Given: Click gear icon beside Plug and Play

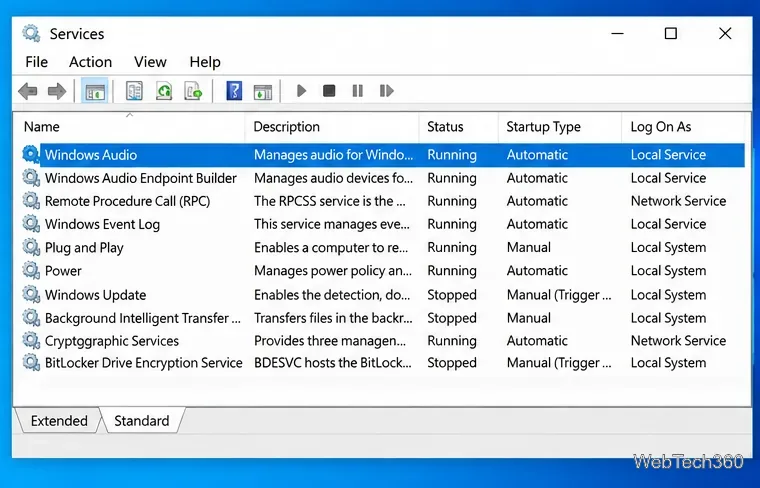Looking at the screenshot, I should pos(31,247).
